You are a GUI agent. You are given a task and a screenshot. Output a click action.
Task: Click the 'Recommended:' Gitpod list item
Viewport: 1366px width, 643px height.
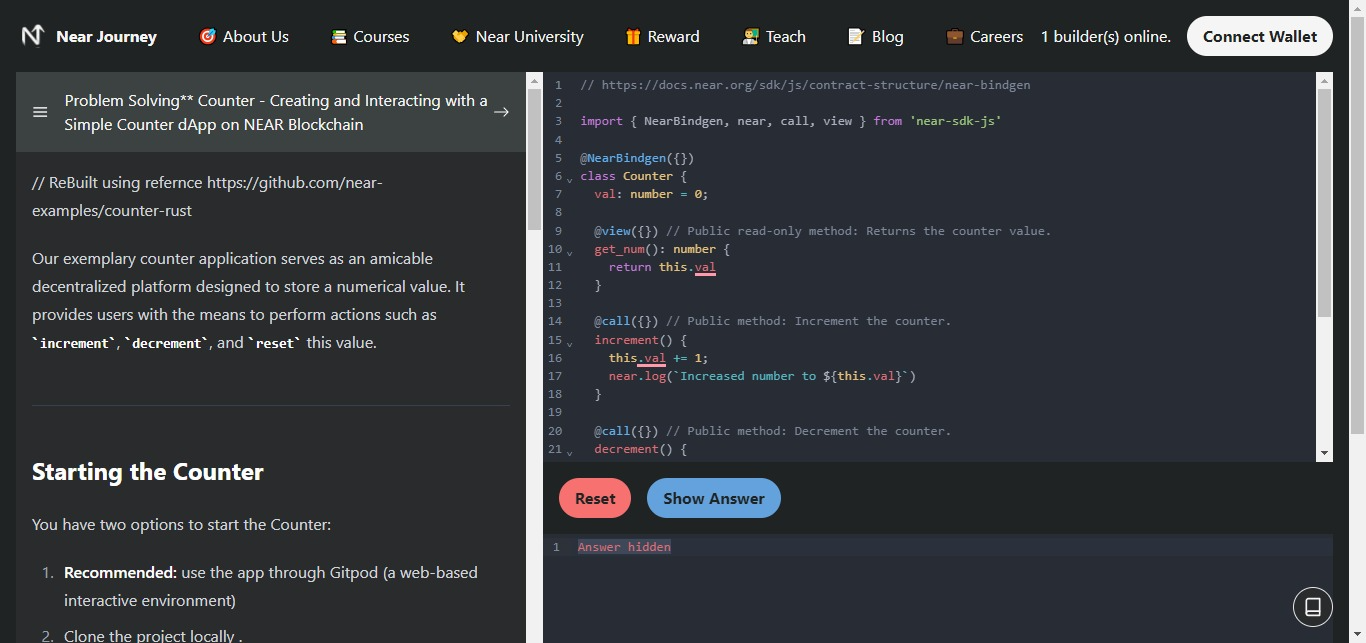click(x=271, y=587)
